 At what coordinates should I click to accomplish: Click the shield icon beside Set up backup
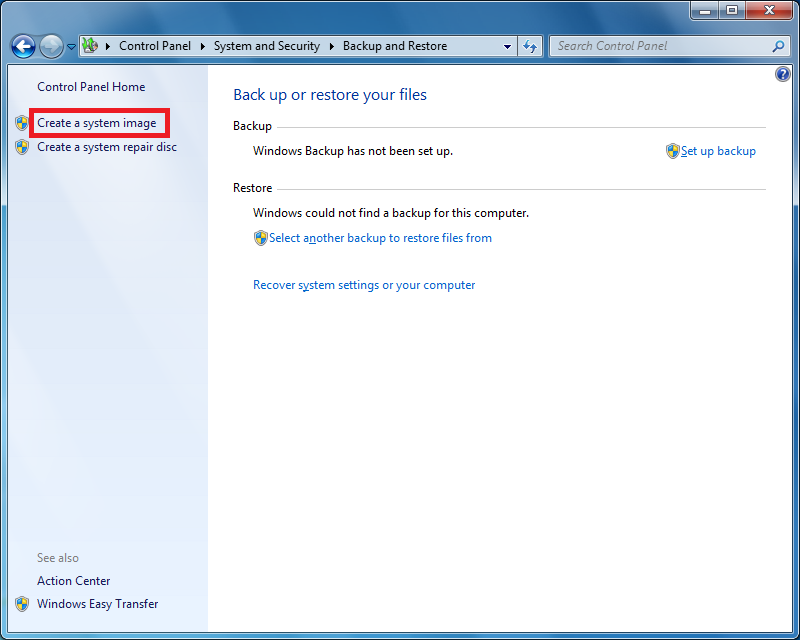coord(673,151)
